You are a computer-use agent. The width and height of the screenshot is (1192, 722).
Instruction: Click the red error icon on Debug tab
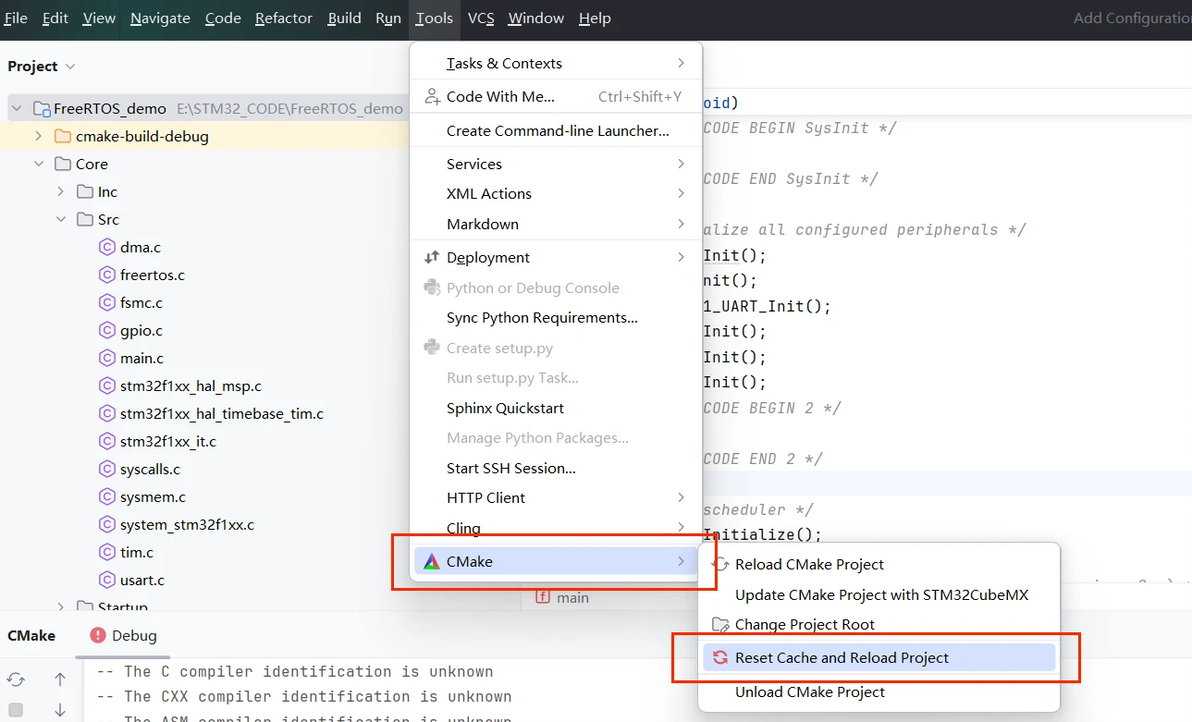(x=98, y=635)
